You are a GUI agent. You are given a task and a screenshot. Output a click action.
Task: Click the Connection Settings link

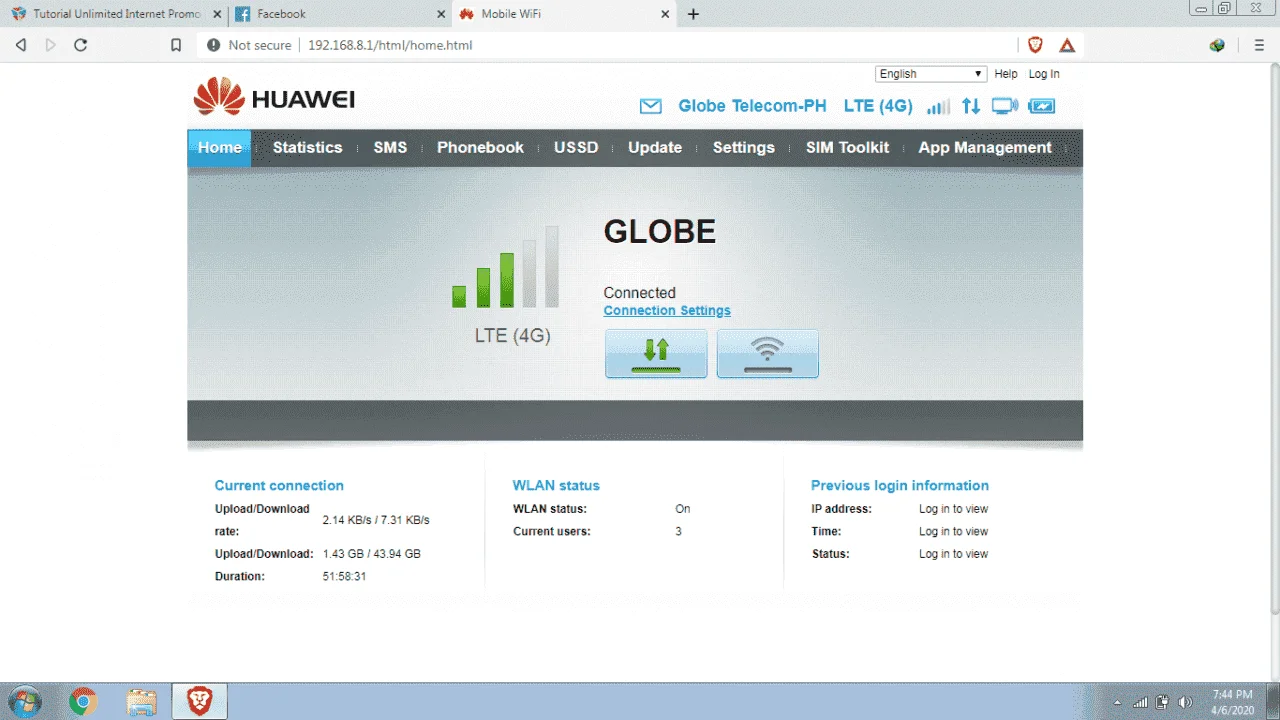pyautogui.click(x=667, y=311)
